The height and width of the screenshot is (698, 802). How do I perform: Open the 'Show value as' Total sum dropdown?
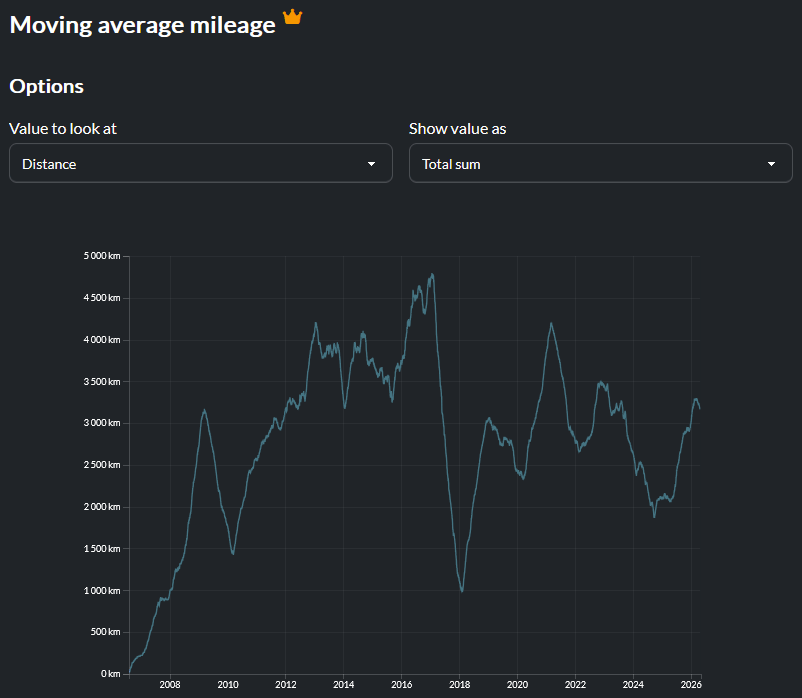(600, 163)
